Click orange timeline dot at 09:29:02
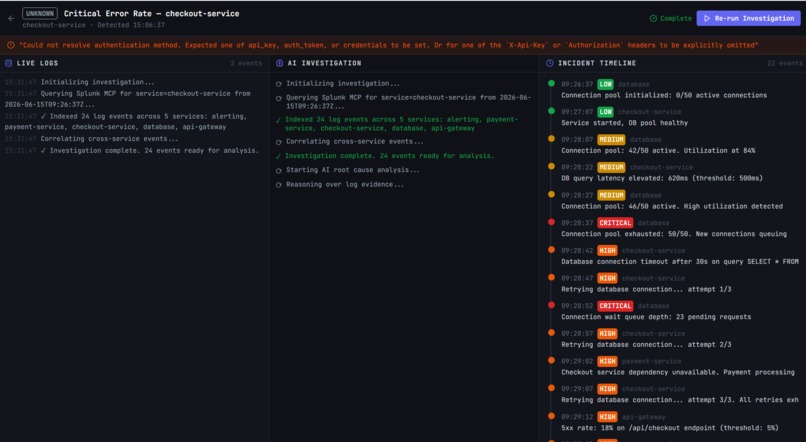This screenshot has height=442, width=806. click(x=551, y=361)
